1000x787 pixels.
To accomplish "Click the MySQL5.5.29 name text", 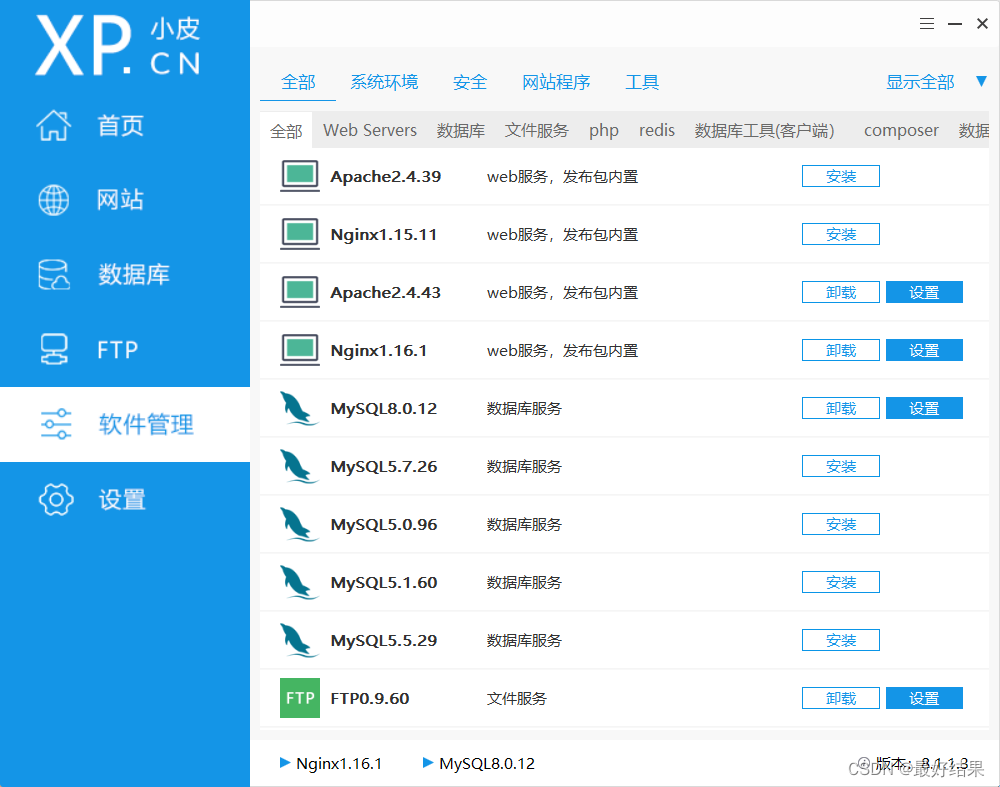I will pos(384,641).
